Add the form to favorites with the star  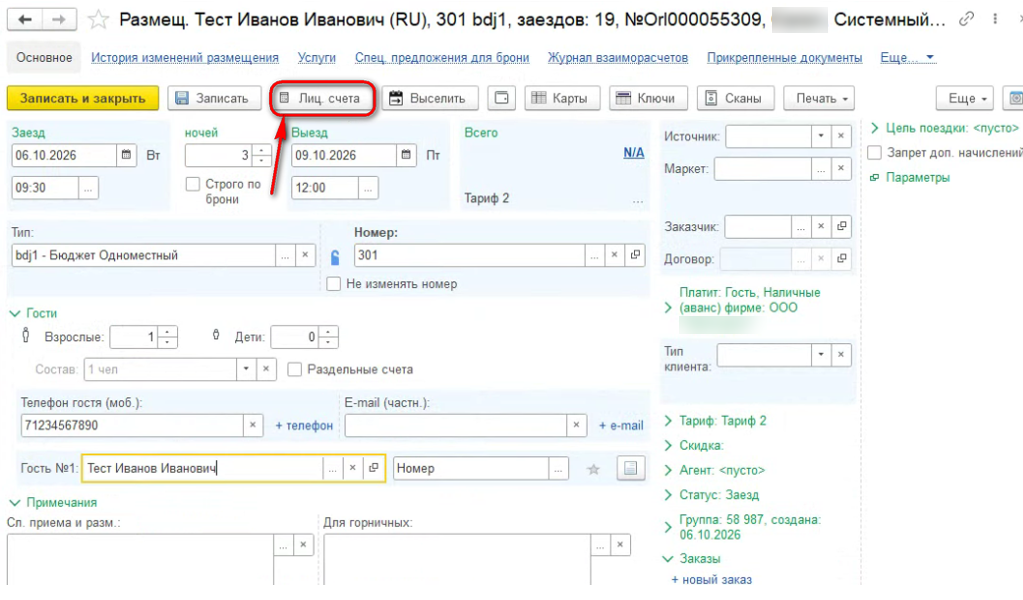pyautogui.click(x=98, y=20)
